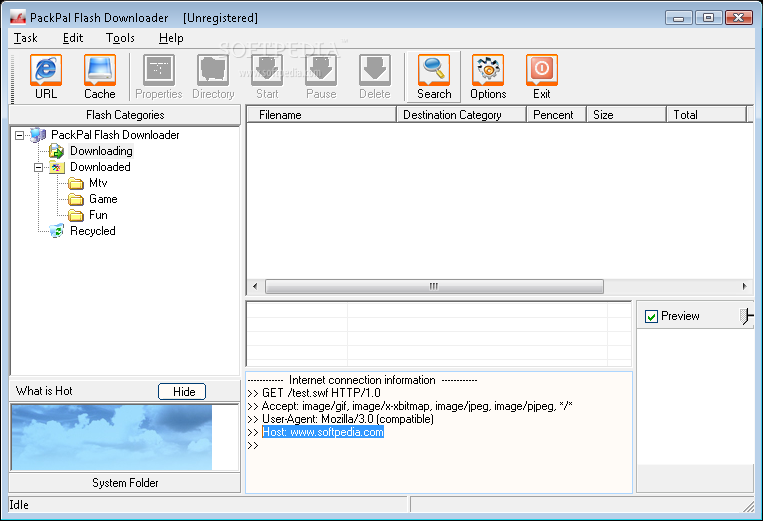This screenshot has width=763, height=521.
Task: Open the Edit menu
Action: point(73,38)
